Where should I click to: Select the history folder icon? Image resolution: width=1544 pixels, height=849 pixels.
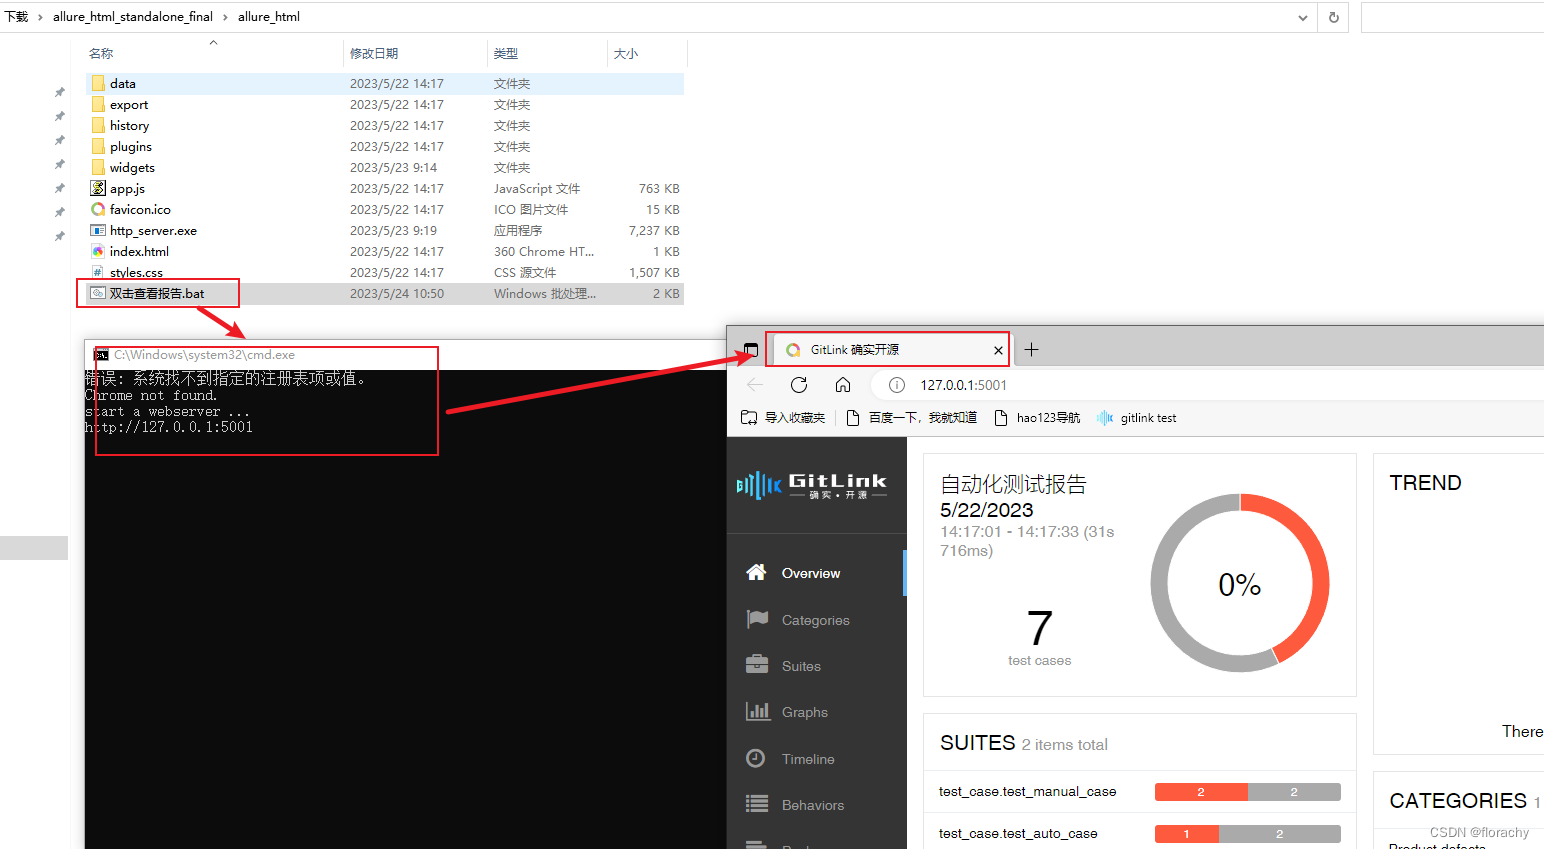point(98,125)
